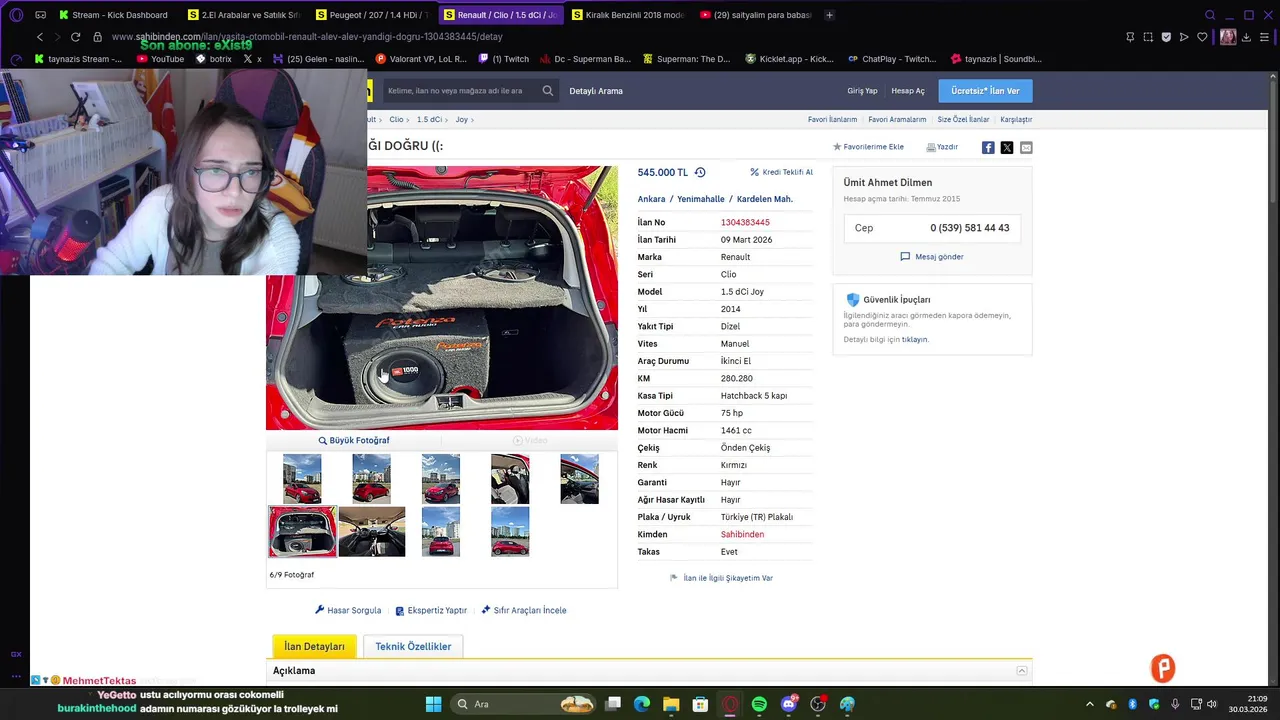Image resolution: width=1280 pixels, height=720 pixels.
Task: Add listing via Favorilerime Ekle
Action: coord(868,147)
